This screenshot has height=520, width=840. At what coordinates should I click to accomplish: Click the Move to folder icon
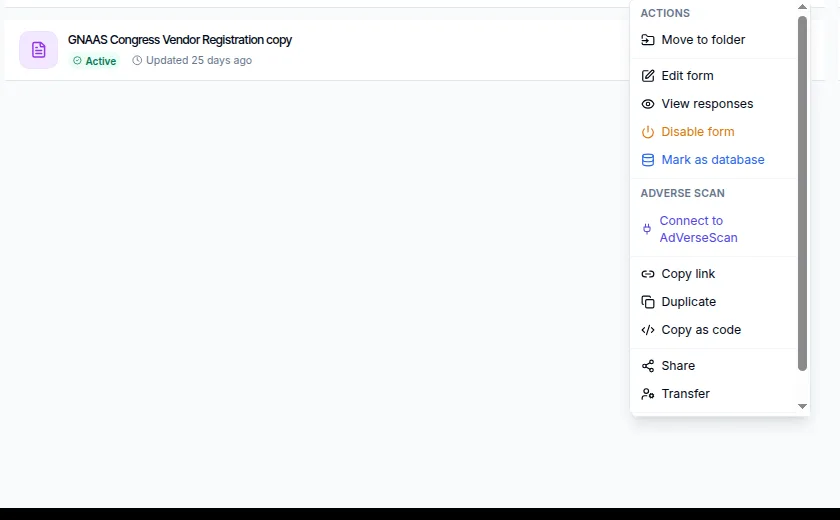click(x=648, y=40)
